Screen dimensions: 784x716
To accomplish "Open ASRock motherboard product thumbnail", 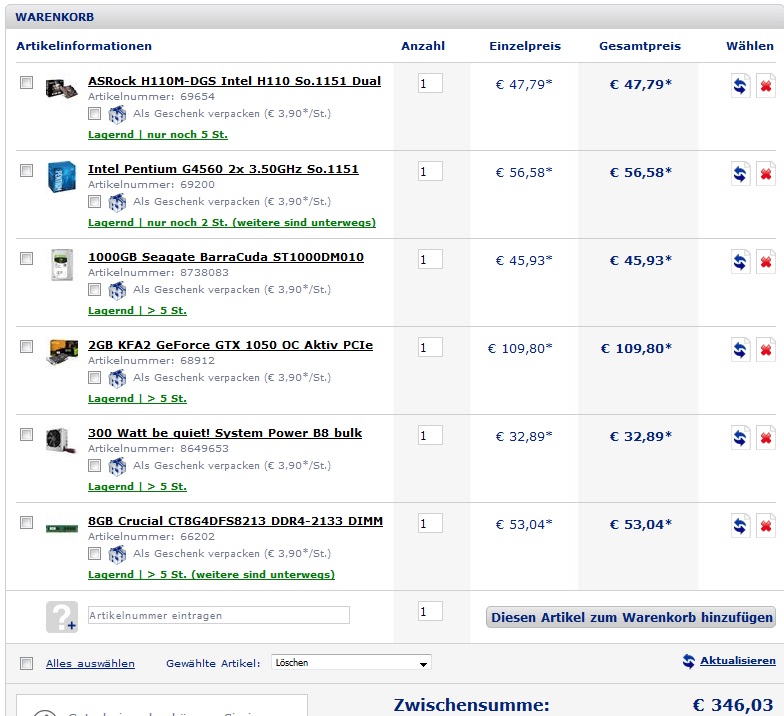I will pos(62,88).
